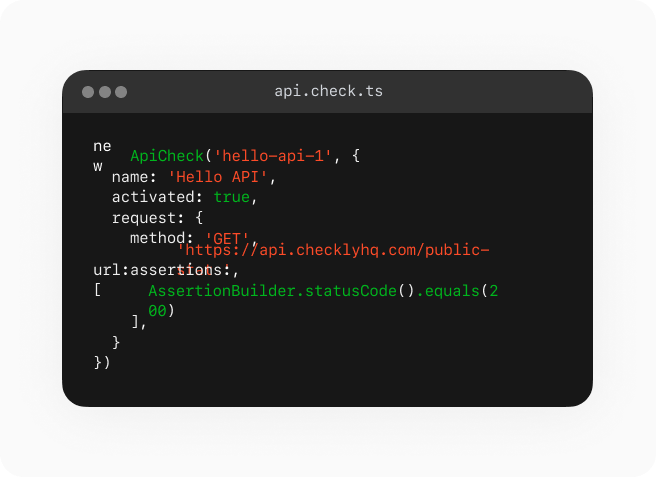Click the closing }) line

102,362
